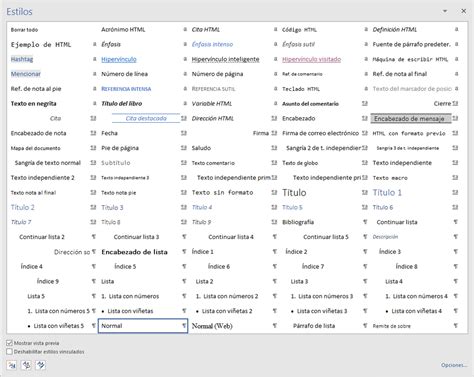The width and height of the screenshot is (474, 377).
Task: Apply the Cita destacada style
Action: (146, 118)
